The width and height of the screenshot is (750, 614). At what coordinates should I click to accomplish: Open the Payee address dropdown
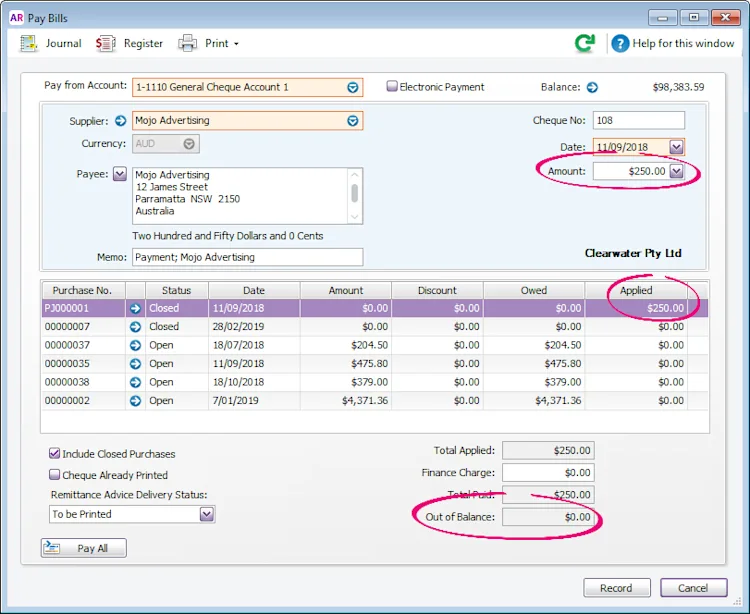click(x=120, y=174)
